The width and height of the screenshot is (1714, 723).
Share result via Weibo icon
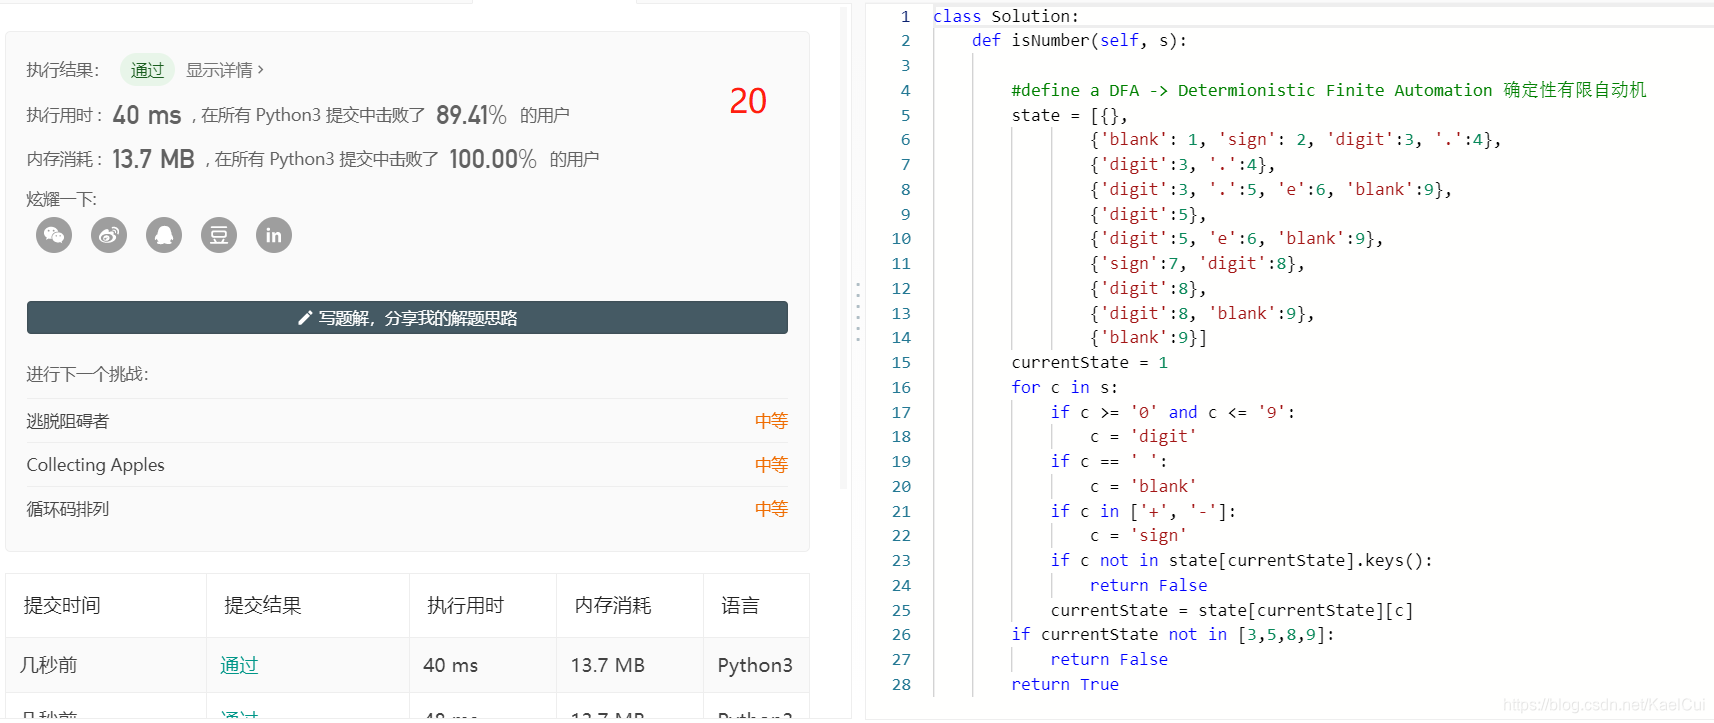pos(109,235)
